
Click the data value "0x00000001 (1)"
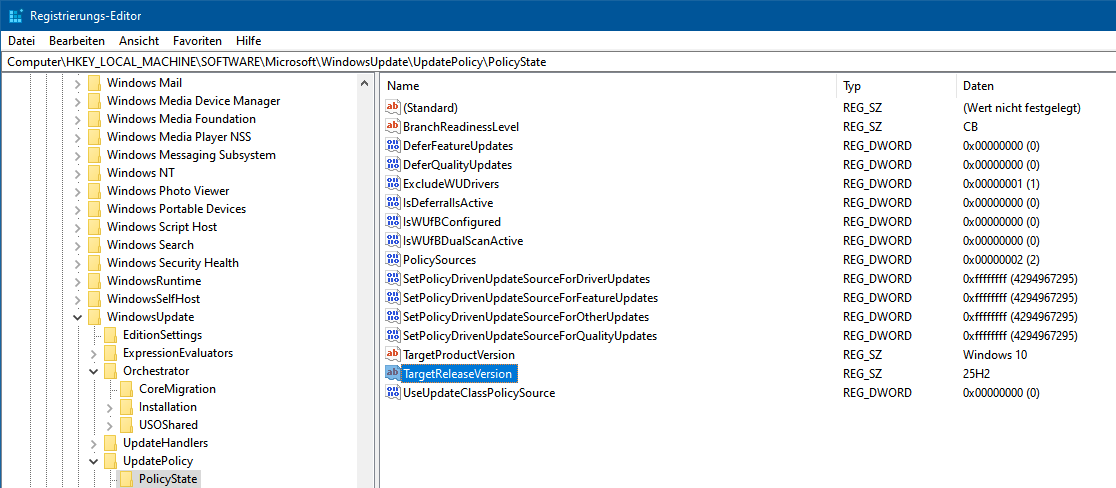click(x=1001, y=184)
